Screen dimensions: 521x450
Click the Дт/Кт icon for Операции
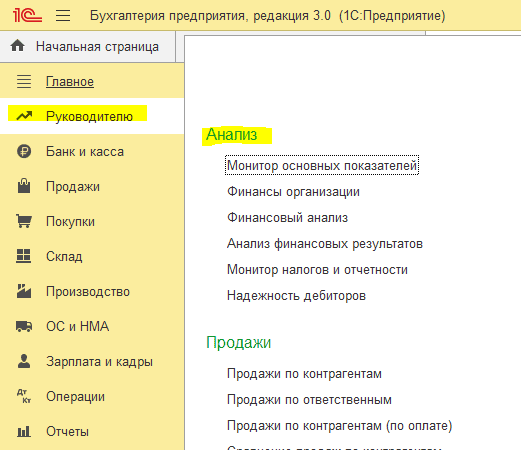pyautogui.click(x=24, y=396)
